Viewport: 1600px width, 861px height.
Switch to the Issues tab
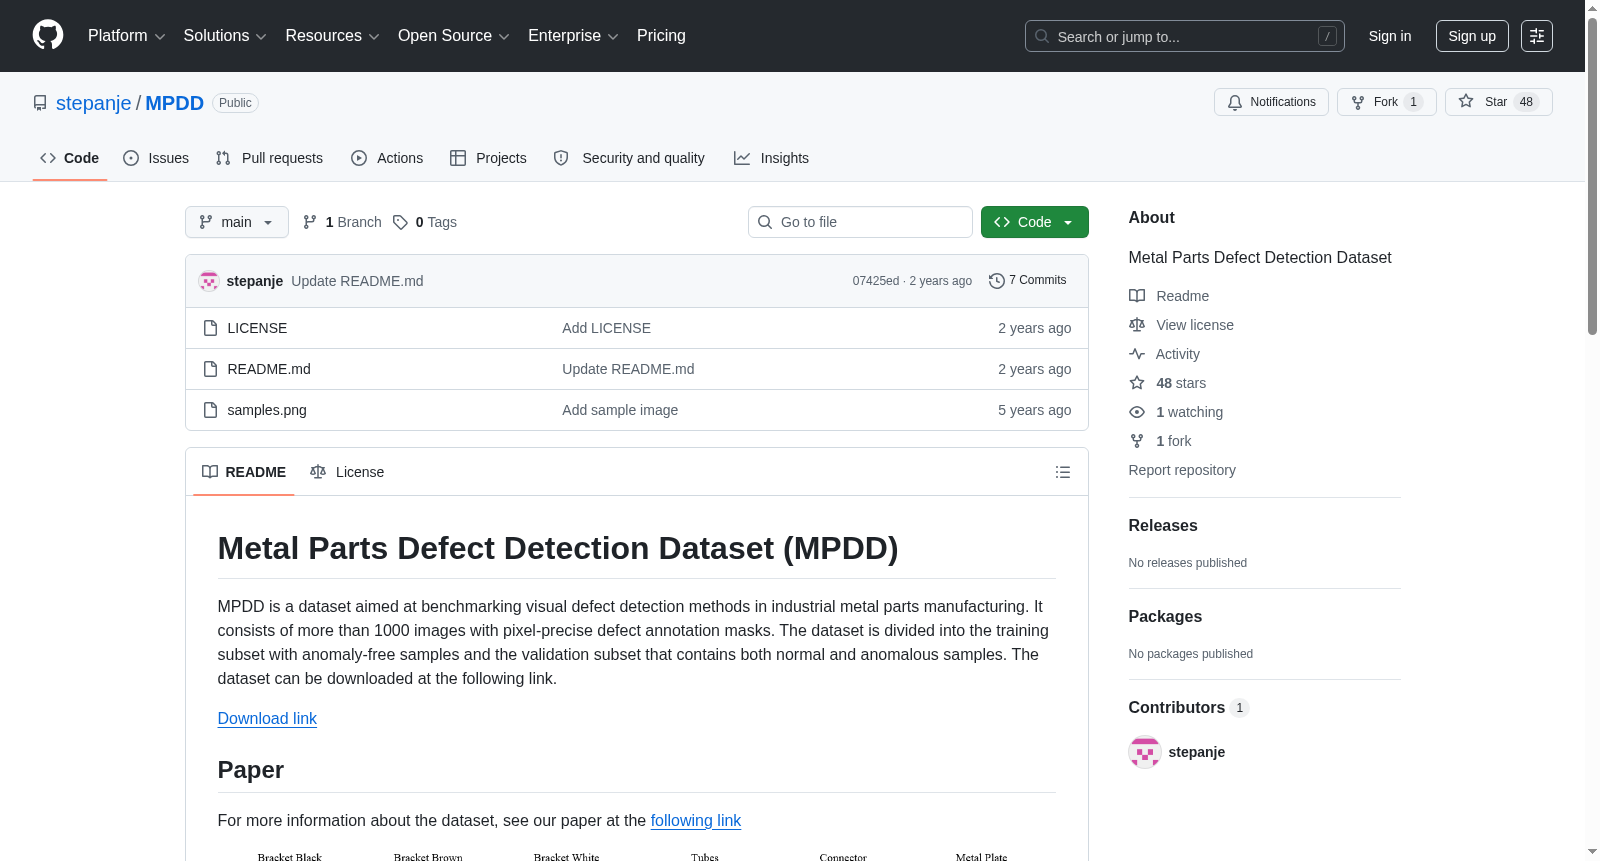[156, 158]
